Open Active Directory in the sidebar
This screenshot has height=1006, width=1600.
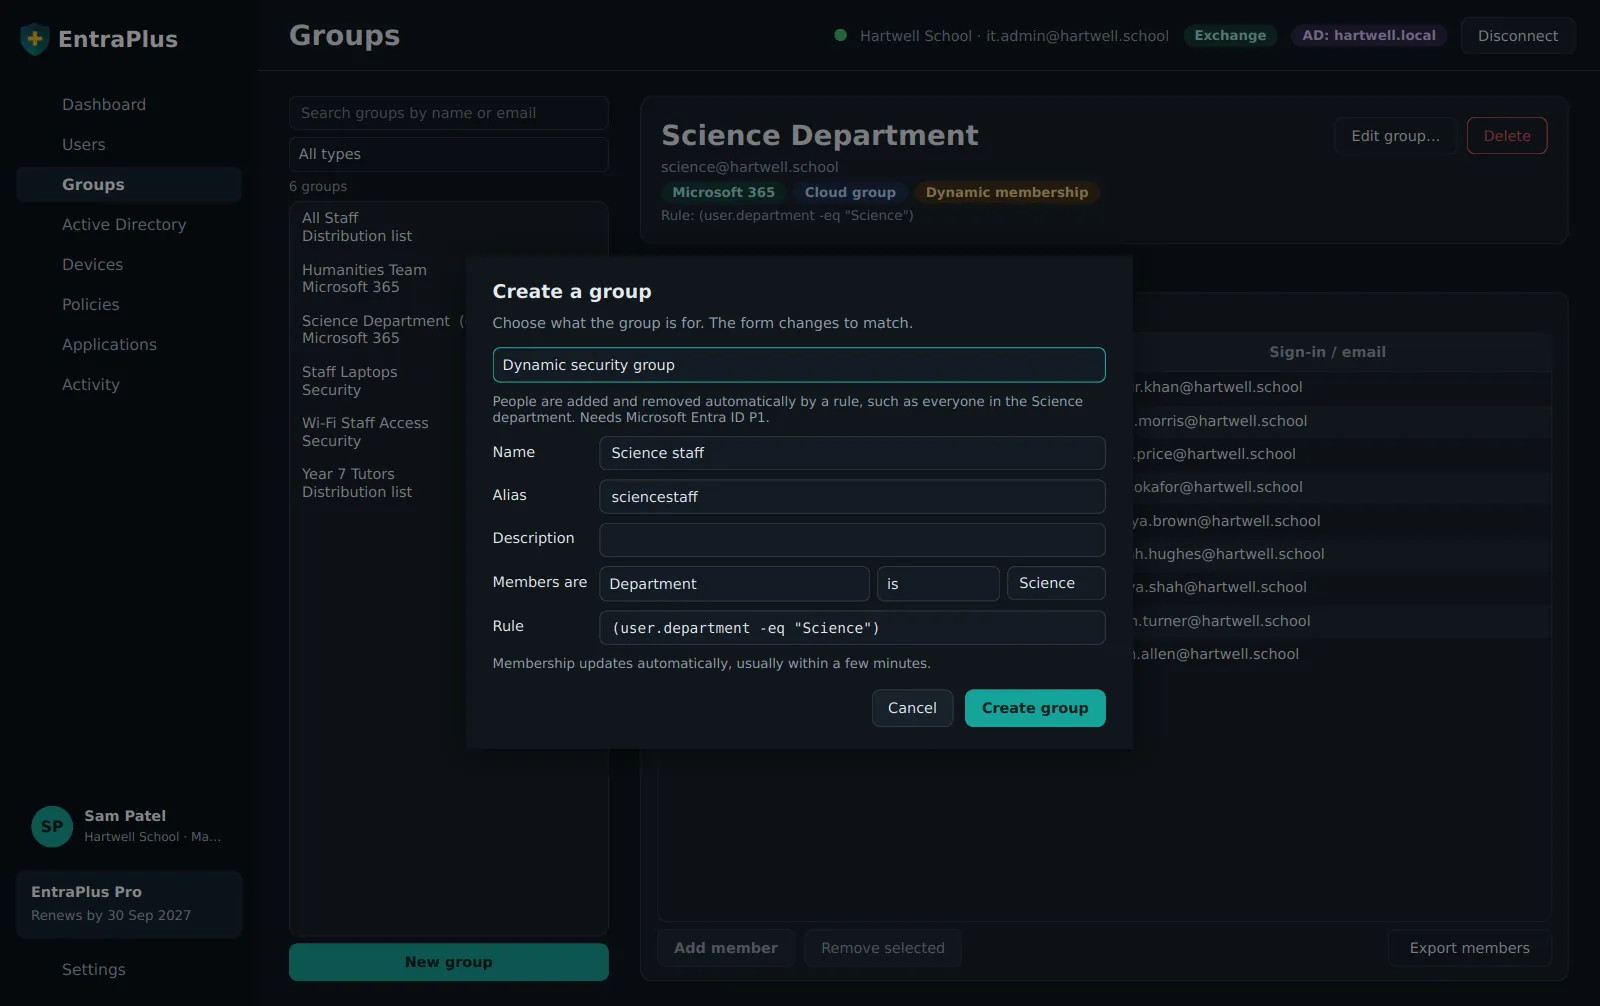point(129,225)
